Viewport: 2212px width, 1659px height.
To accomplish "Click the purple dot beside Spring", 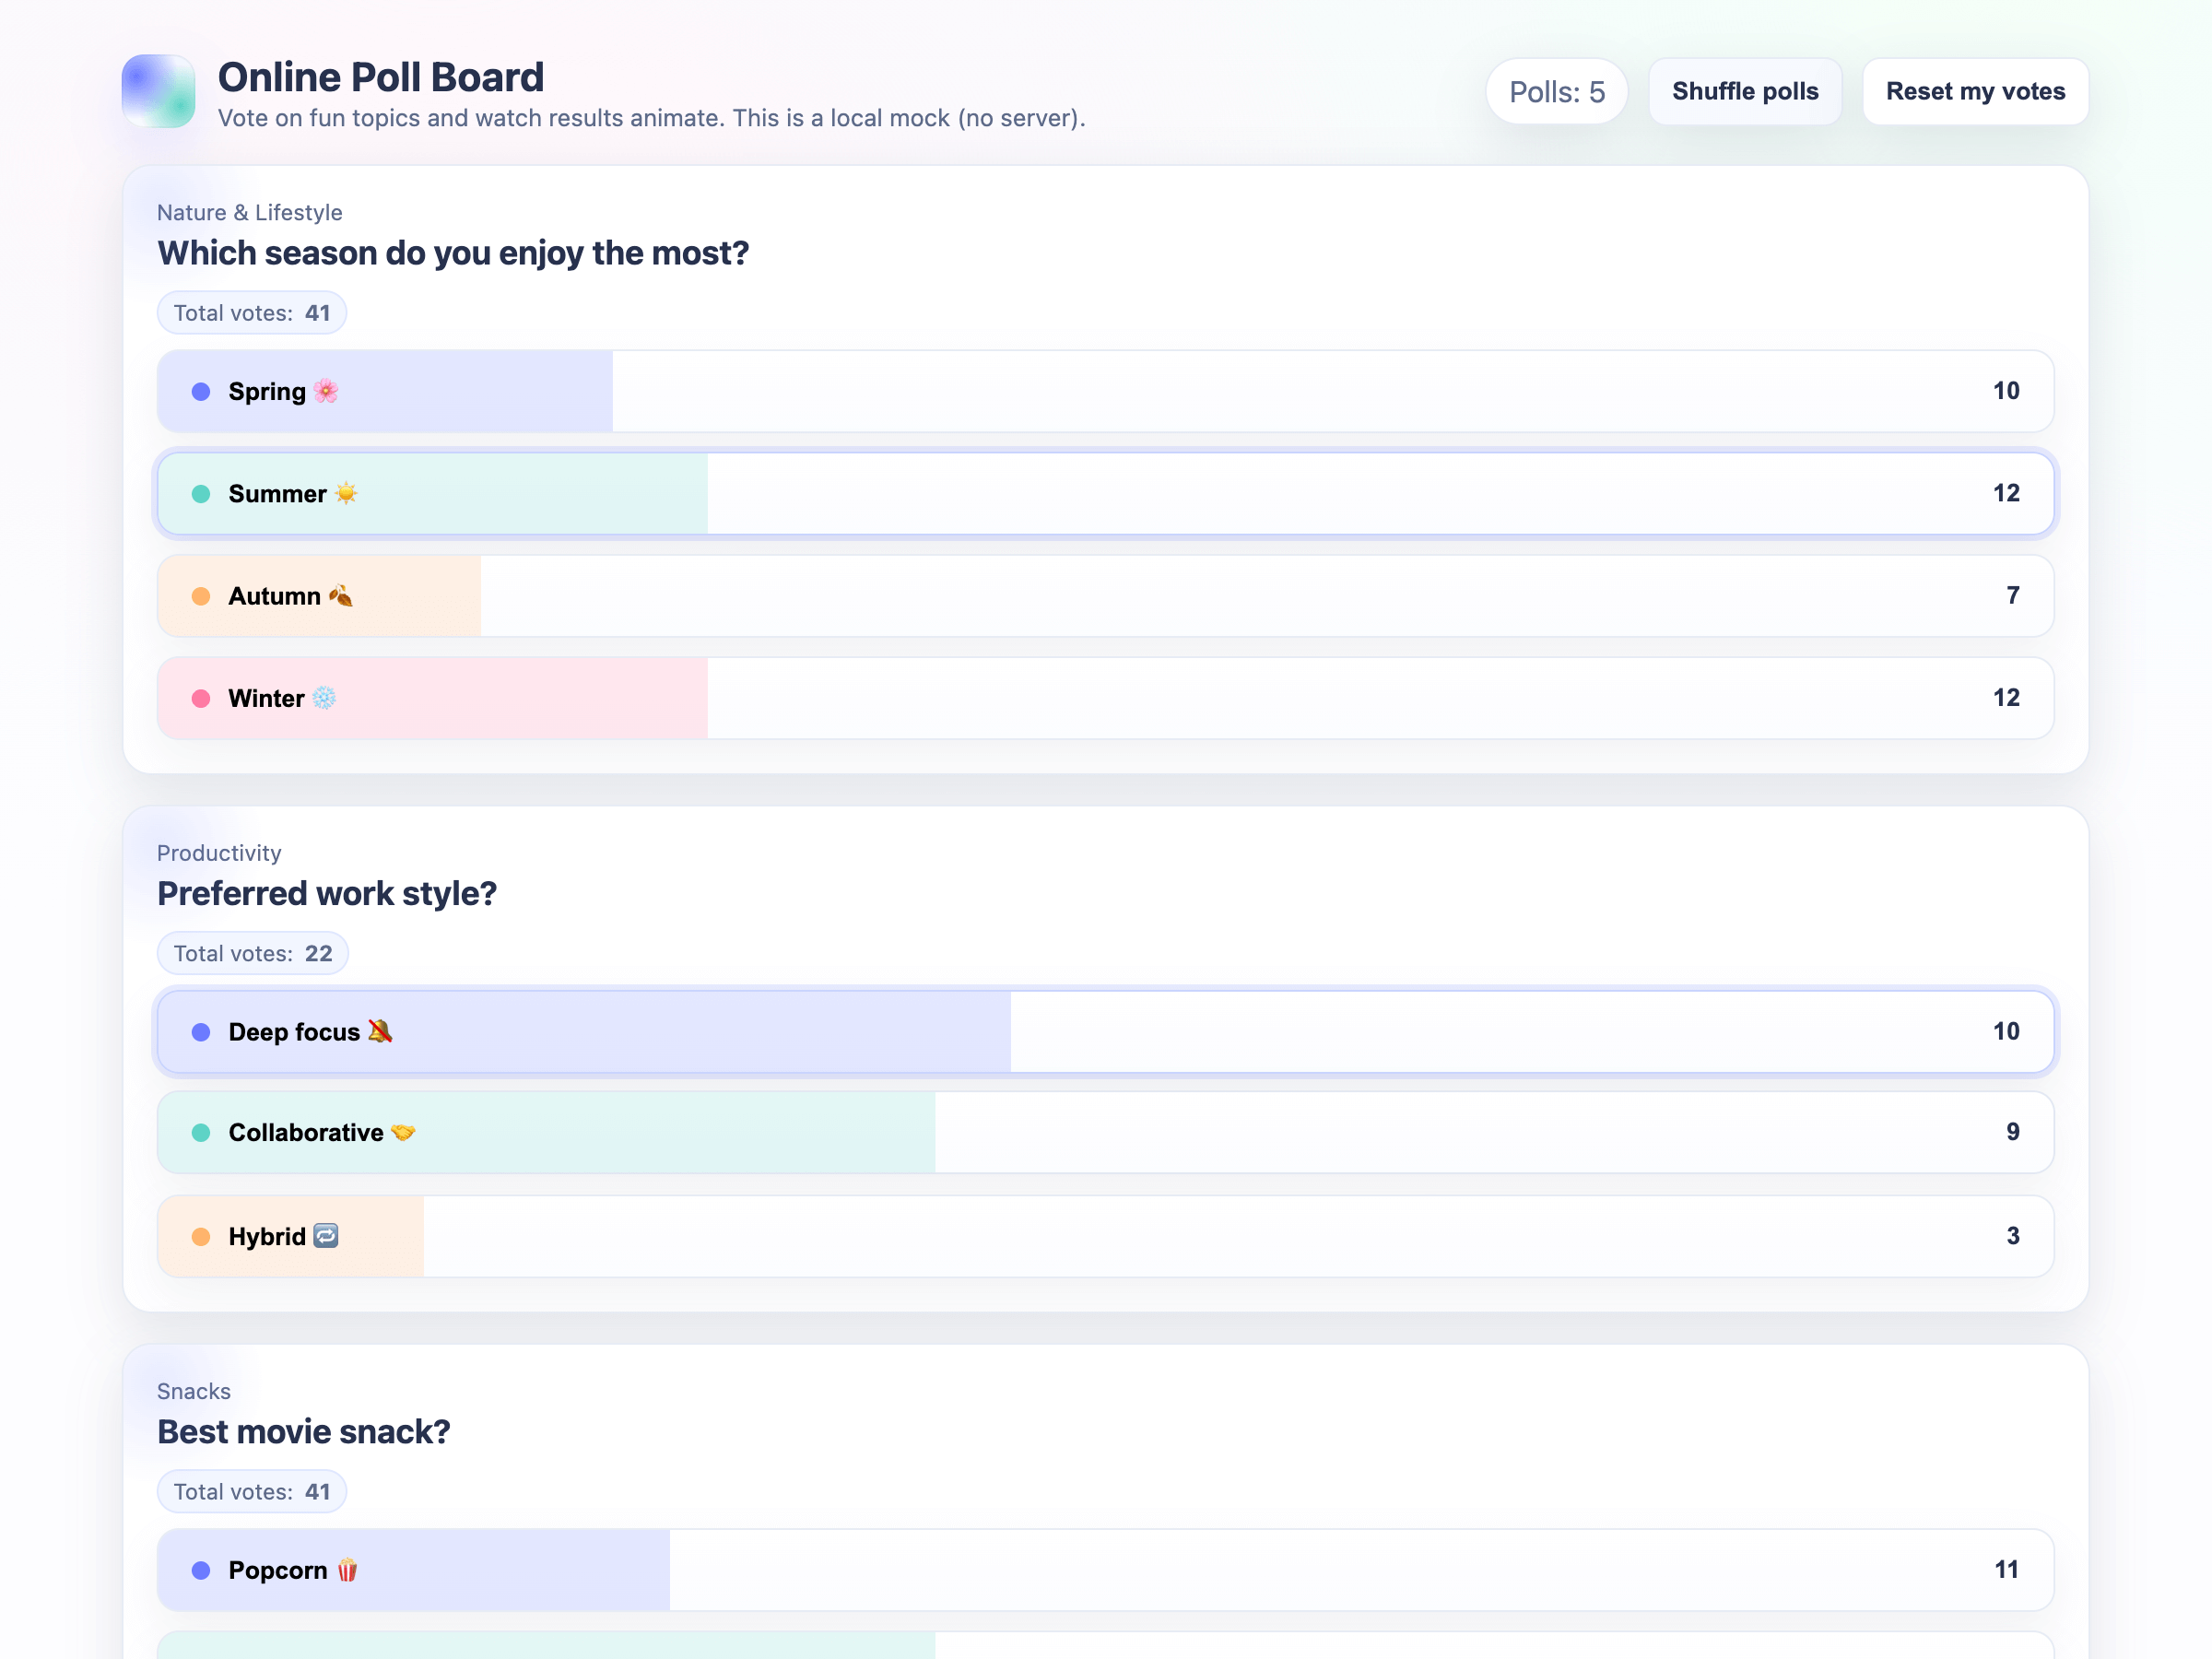I will point(201,391).
